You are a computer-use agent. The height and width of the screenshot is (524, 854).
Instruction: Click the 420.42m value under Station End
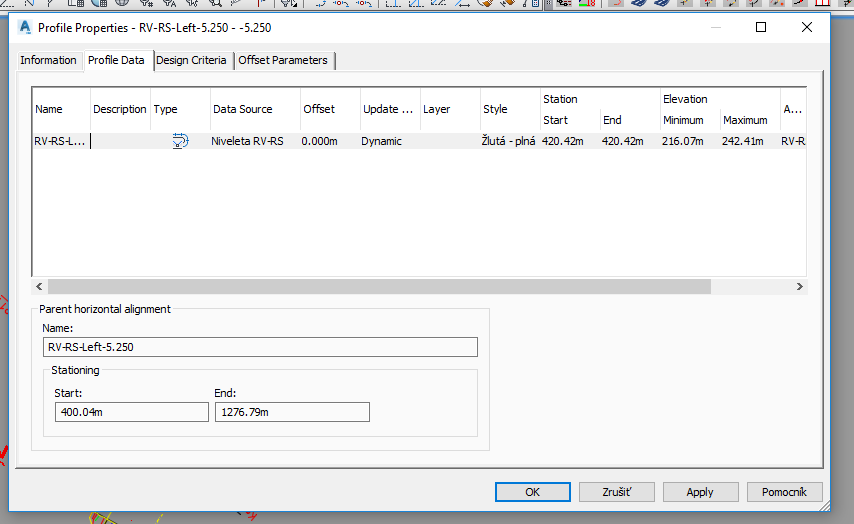(x=630, y=141)
